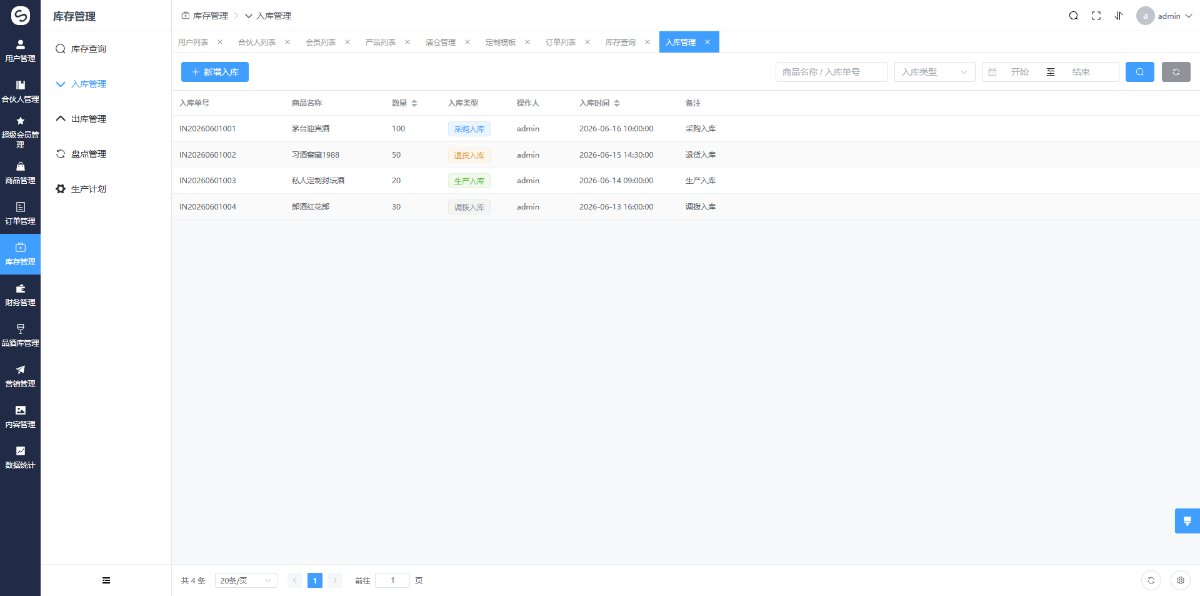
Task: Open 超级会员管理 star icon in sidebar
Action: coord(20,120)
